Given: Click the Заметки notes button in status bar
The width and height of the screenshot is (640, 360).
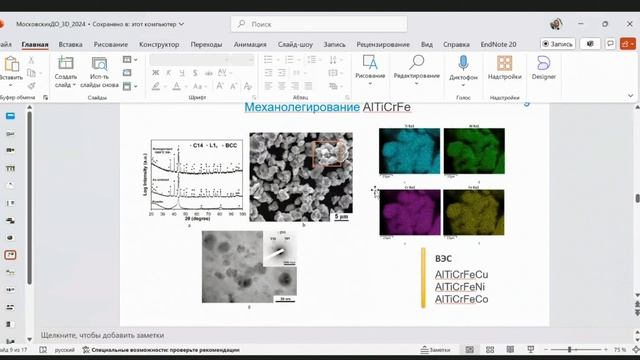Looking at the screenshot, I should coord(435,350).
